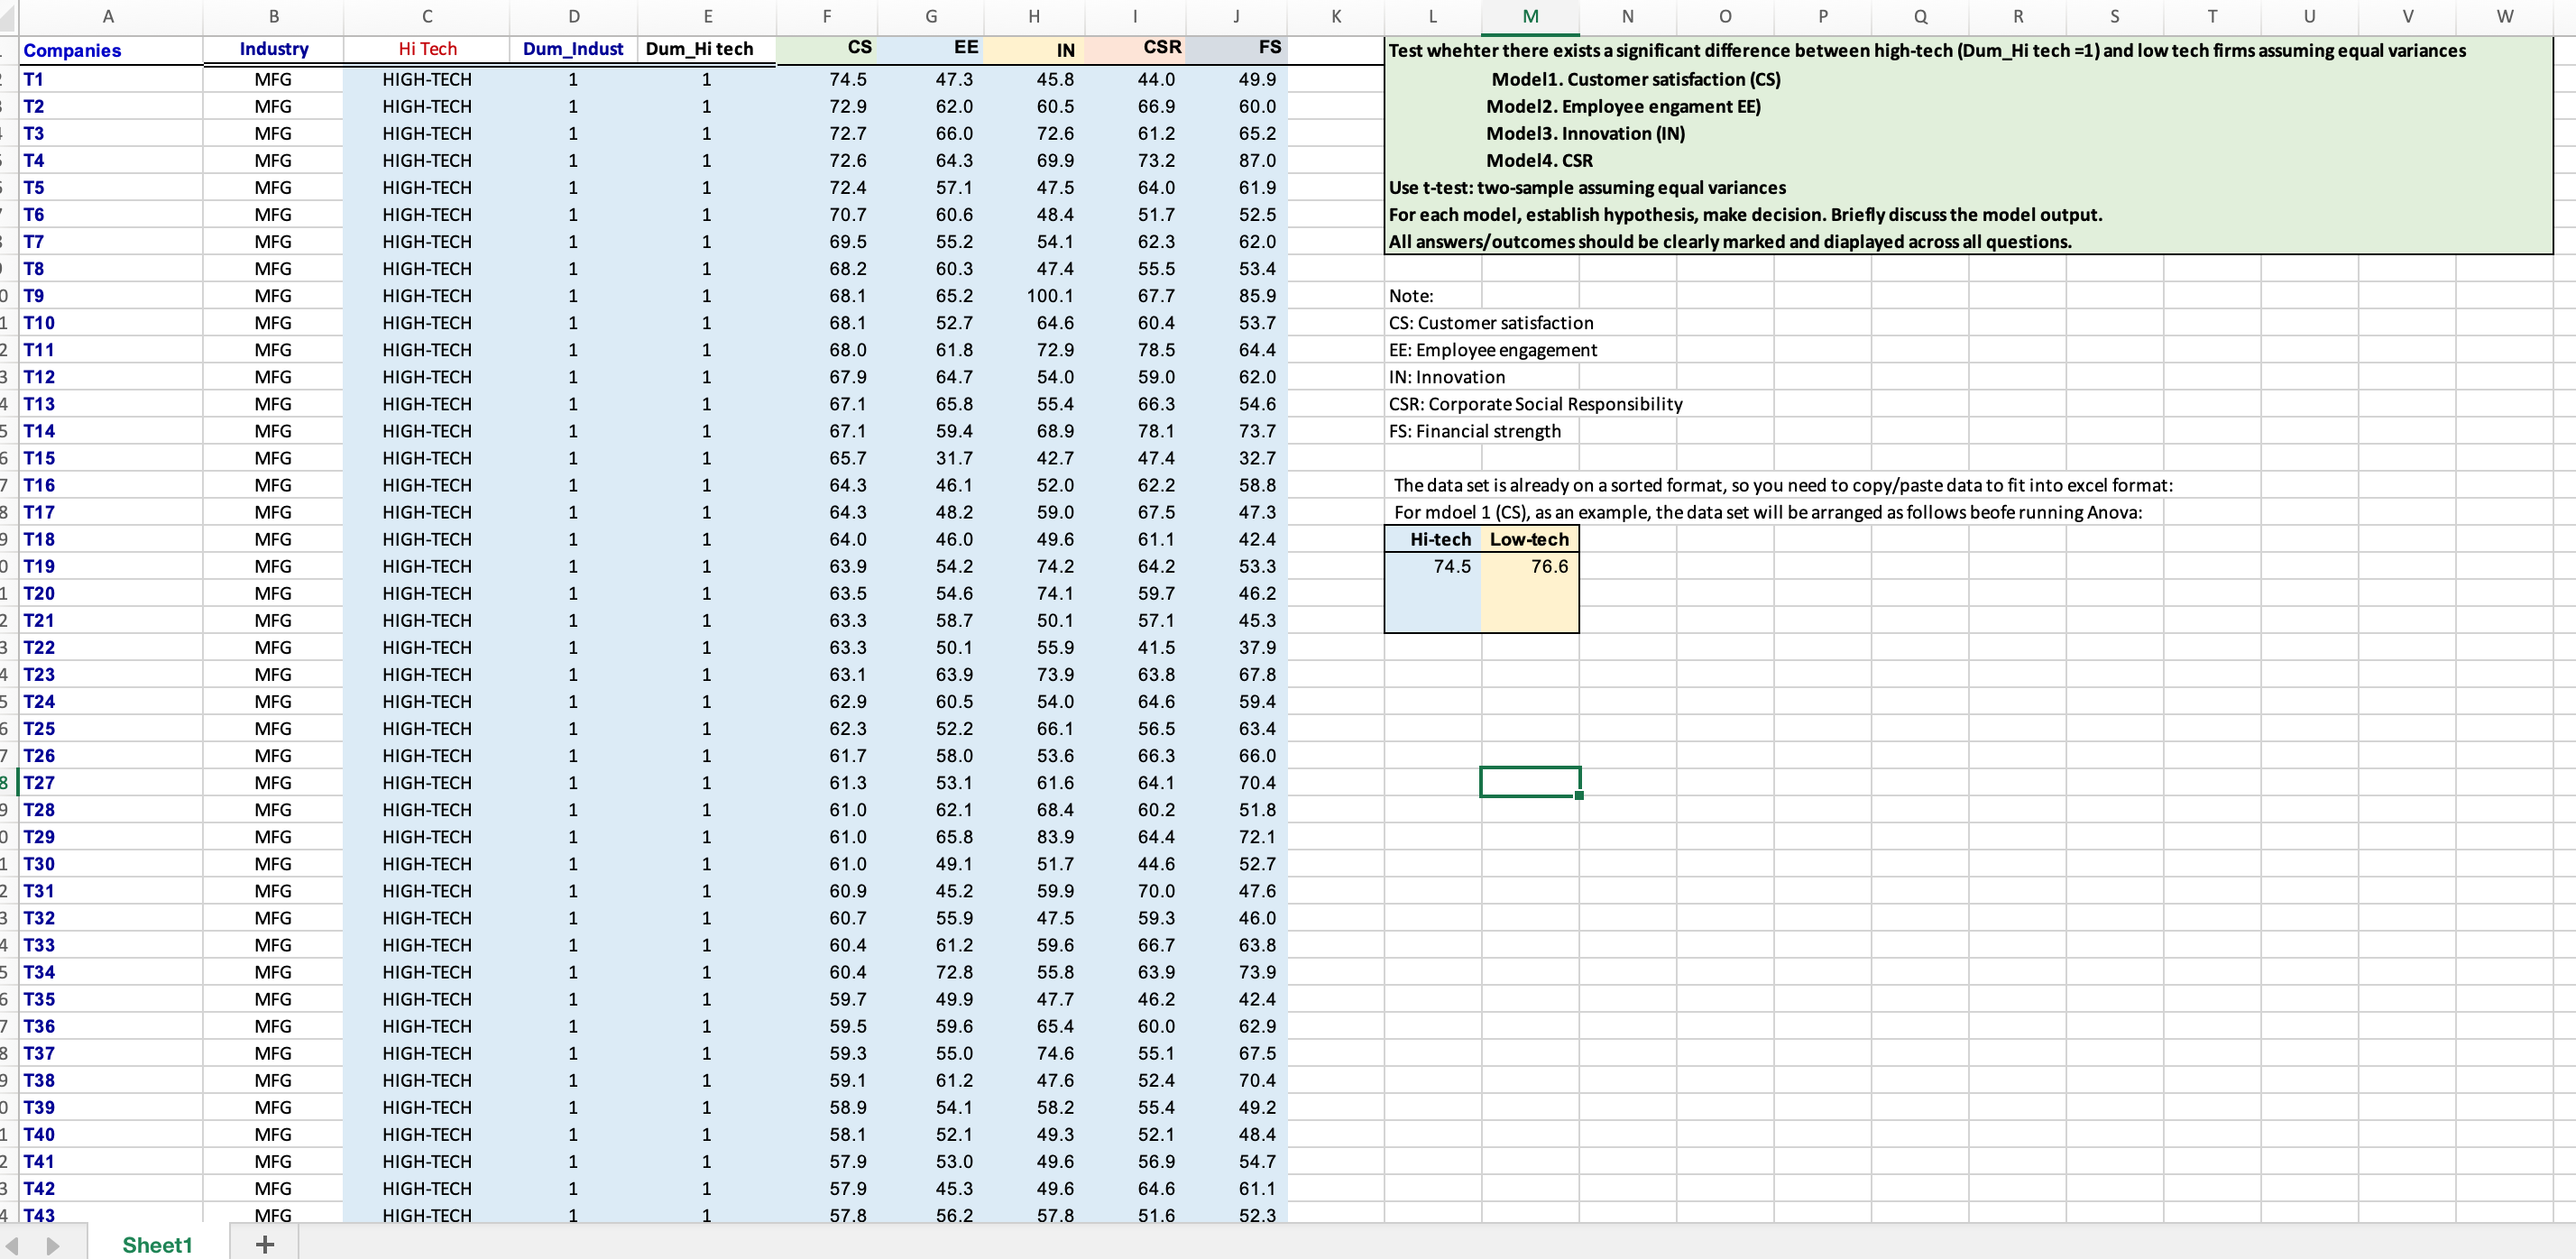Open the Sheet1 tab
The image size is (2576, 1259).
click(157, 1244)
